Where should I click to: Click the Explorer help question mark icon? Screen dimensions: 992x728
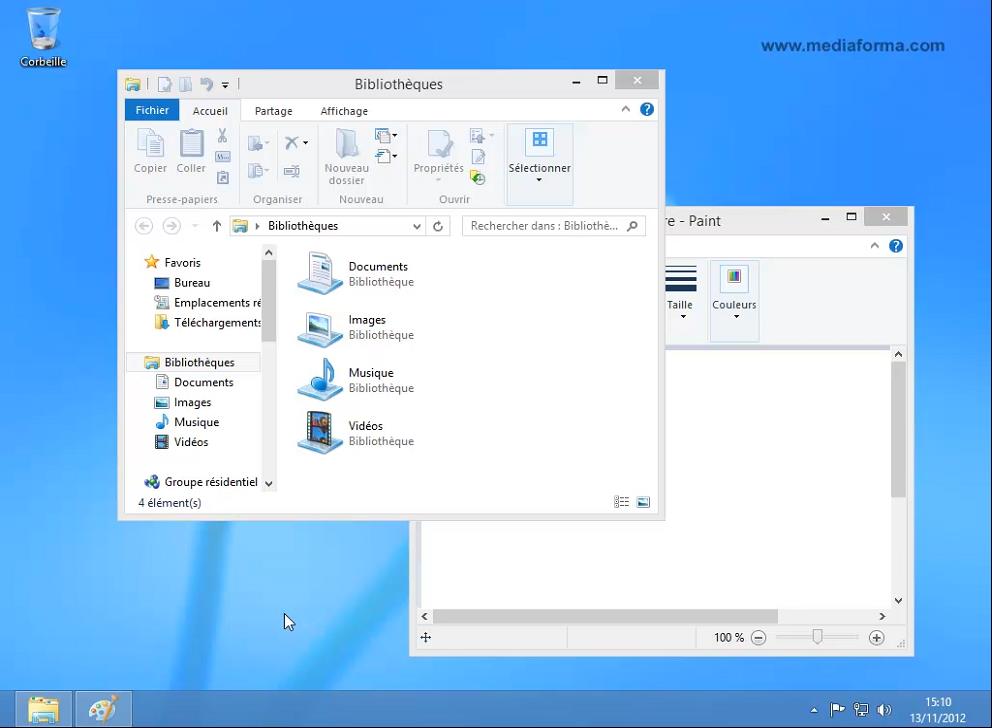(x=647, y=110)
